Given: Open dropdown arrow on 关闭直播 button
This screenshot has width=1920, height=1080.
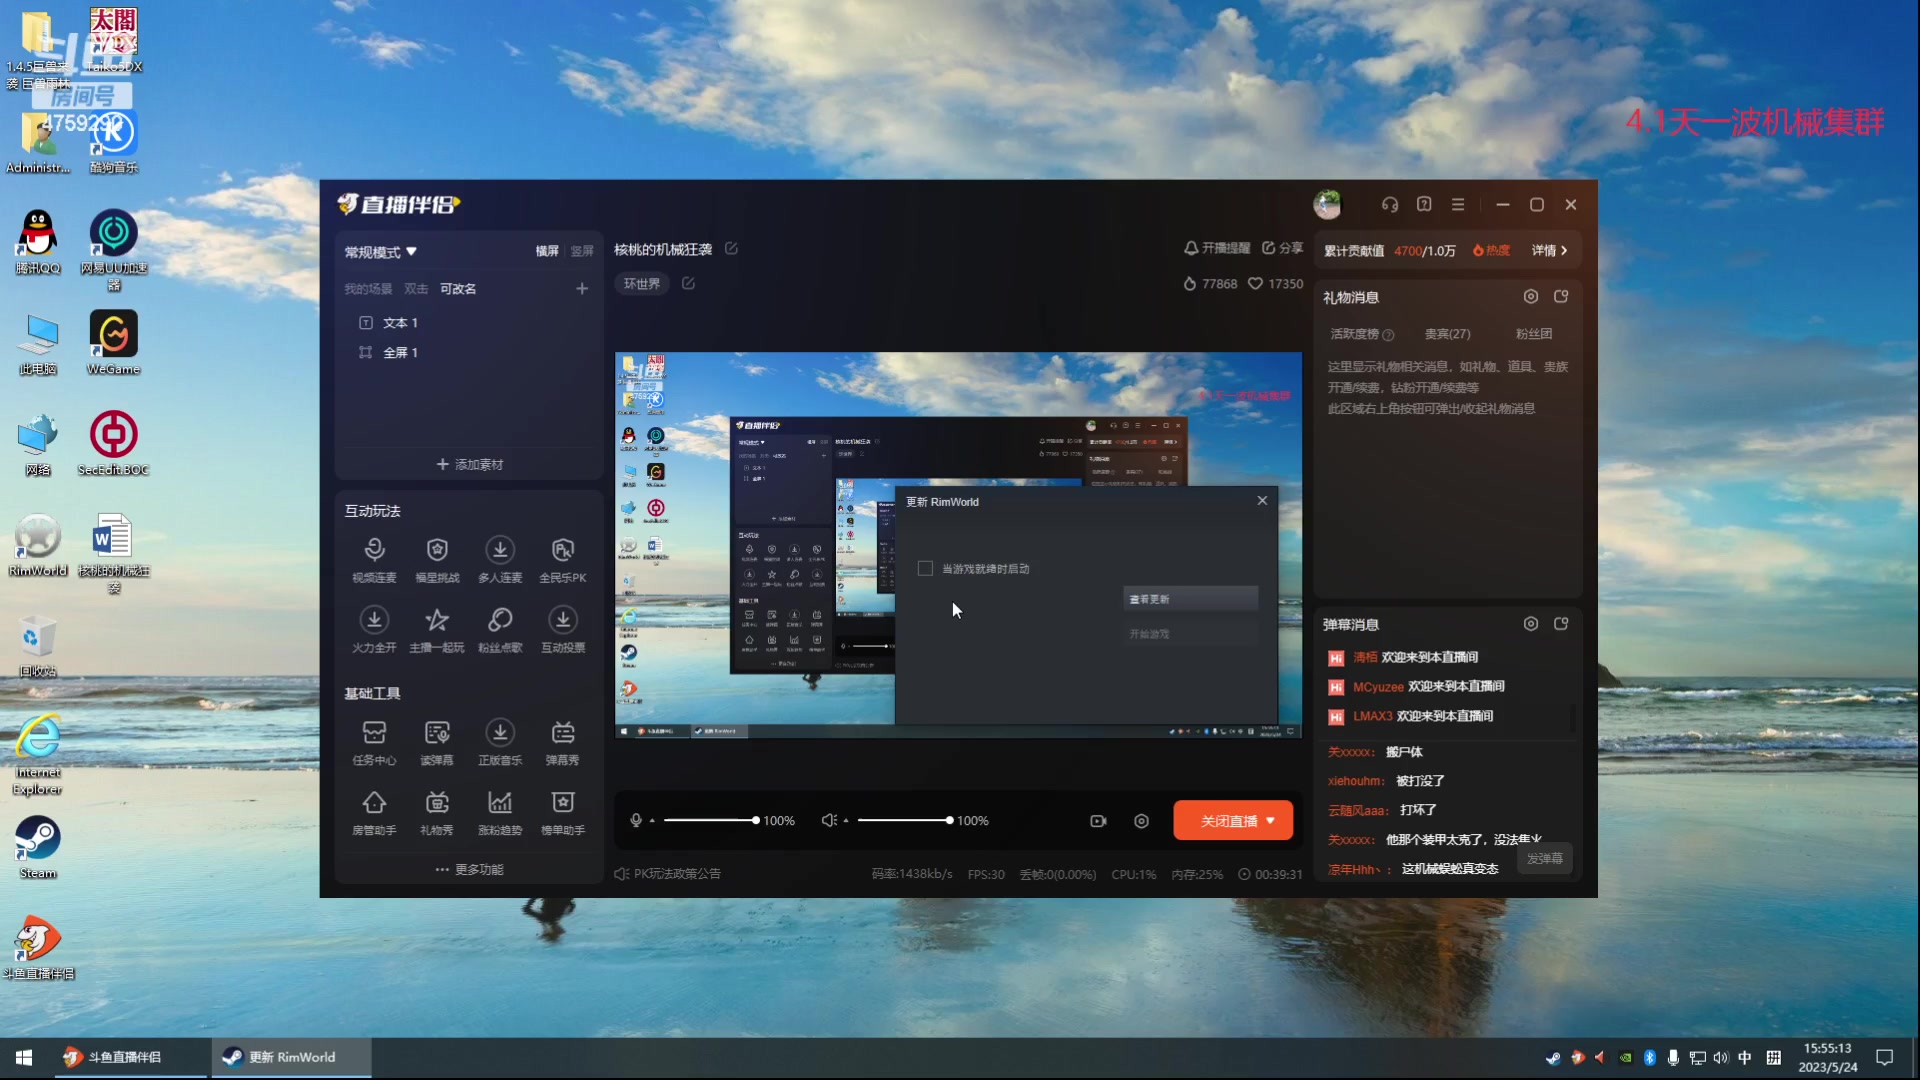Looking at the screenshot, I should click(1271, 821).
